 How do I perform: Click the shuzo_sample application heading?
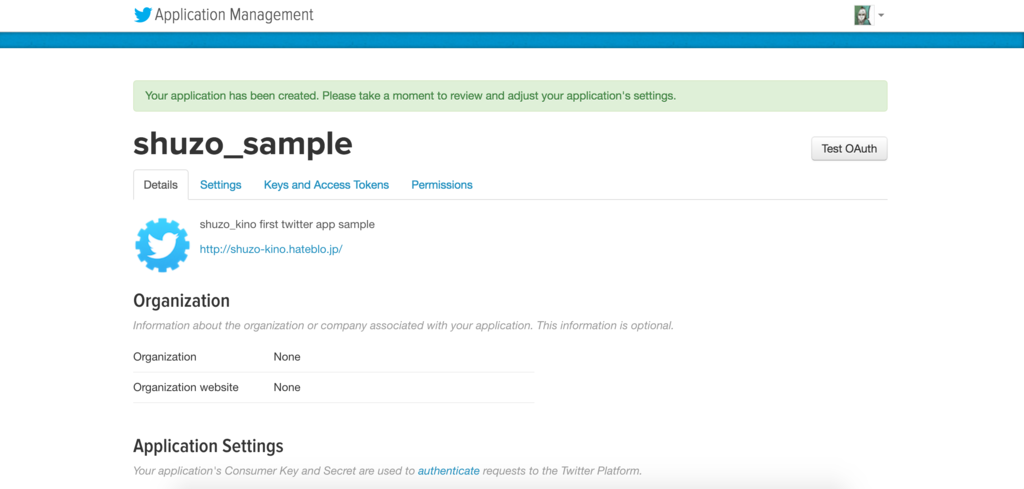(x=243, y=144)
